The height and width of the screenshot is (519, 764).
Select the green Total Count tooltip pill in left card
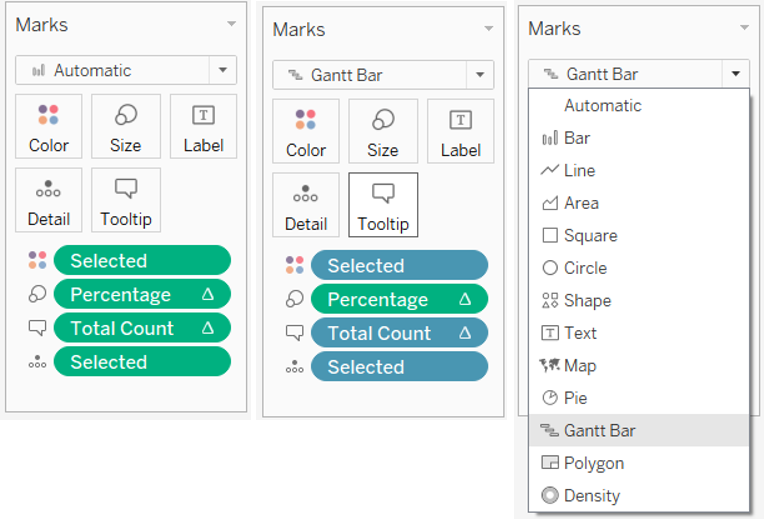click(142, 328)
